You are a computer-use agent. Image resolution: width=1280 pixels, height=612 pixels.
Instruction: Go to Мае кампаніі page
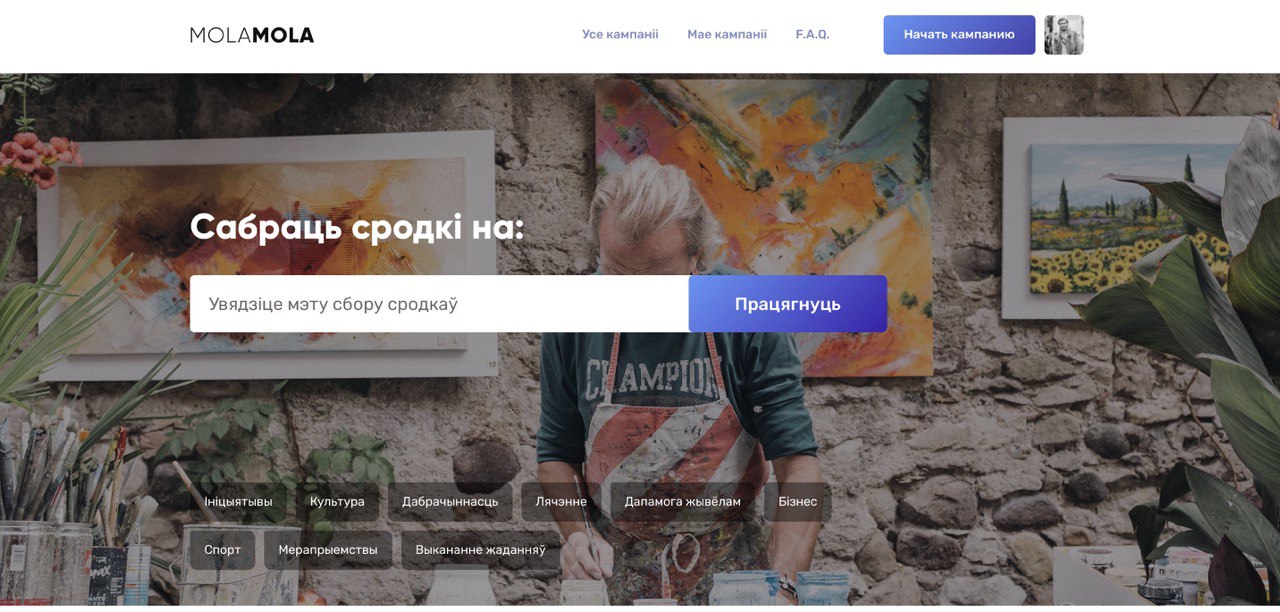coord(727,34)
